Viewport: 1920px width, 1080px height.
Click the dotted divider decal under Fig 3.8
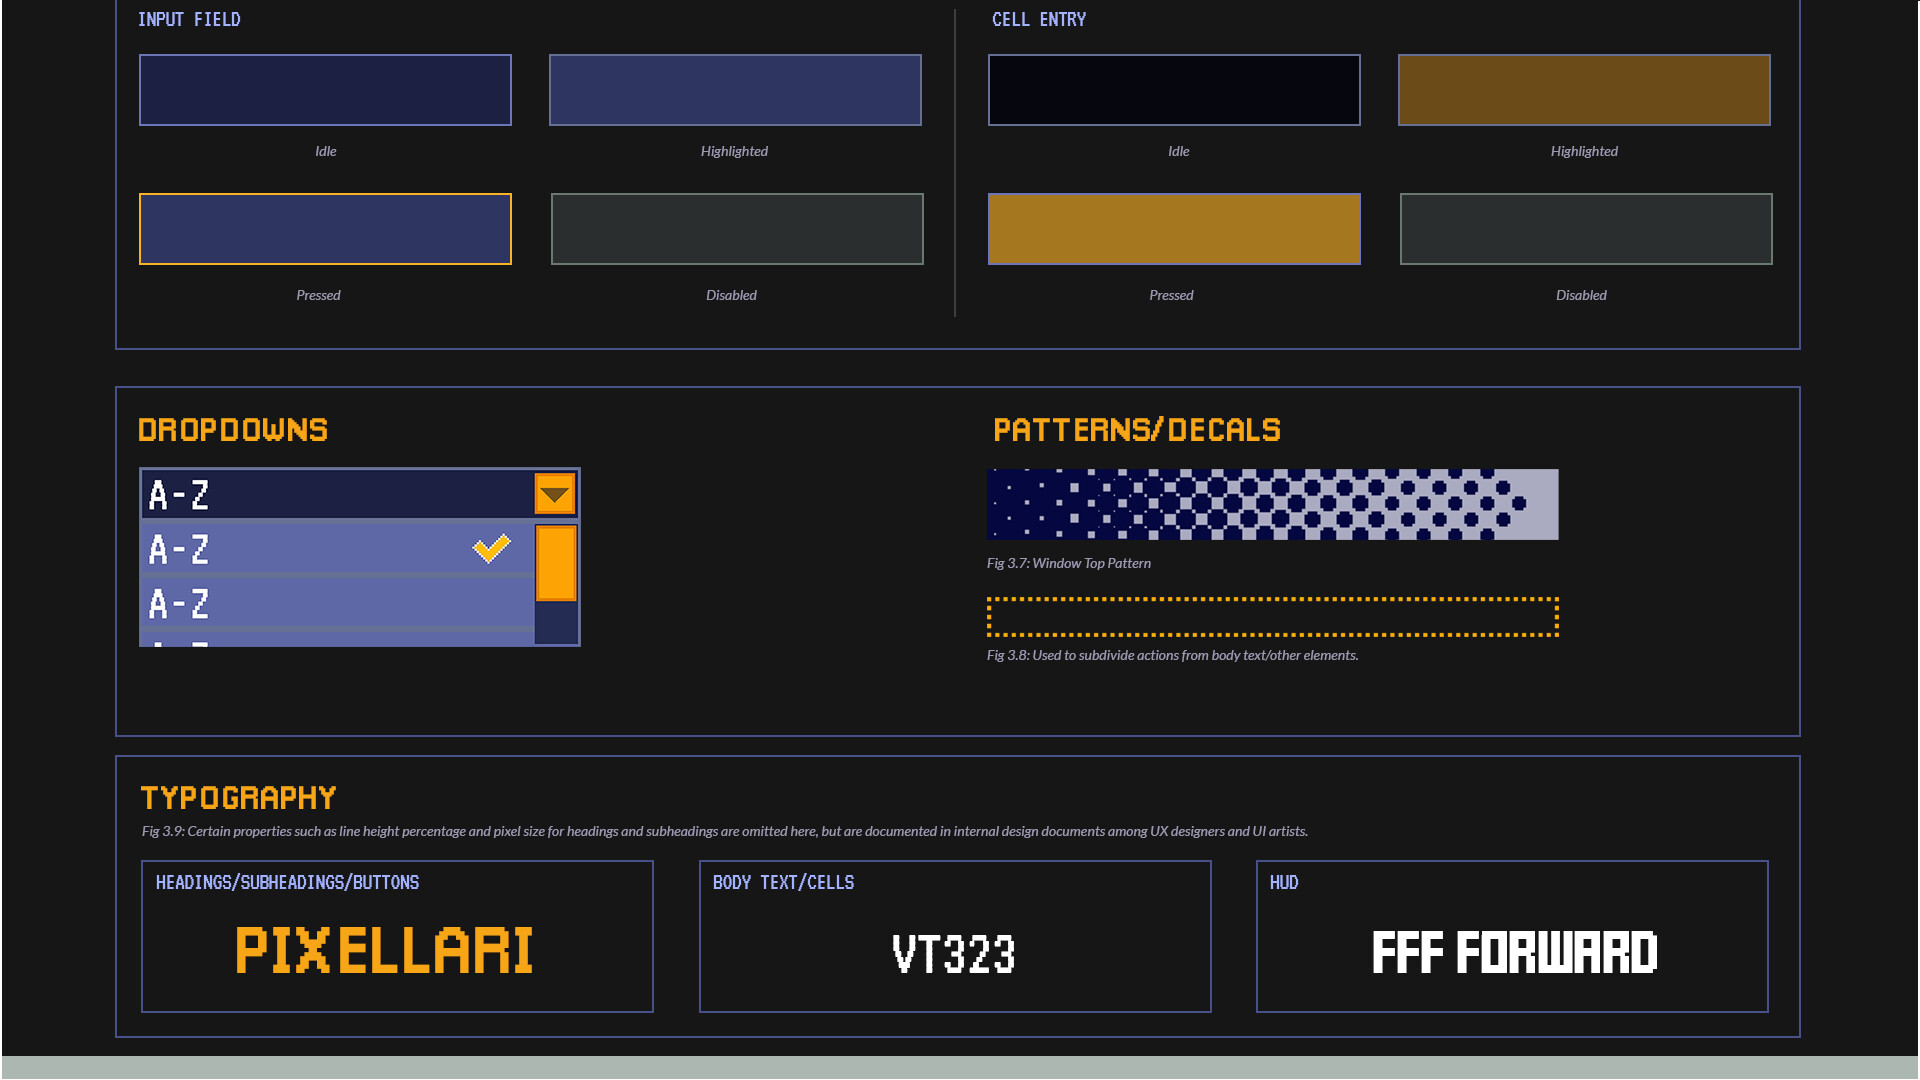[x=1272, y=617]
